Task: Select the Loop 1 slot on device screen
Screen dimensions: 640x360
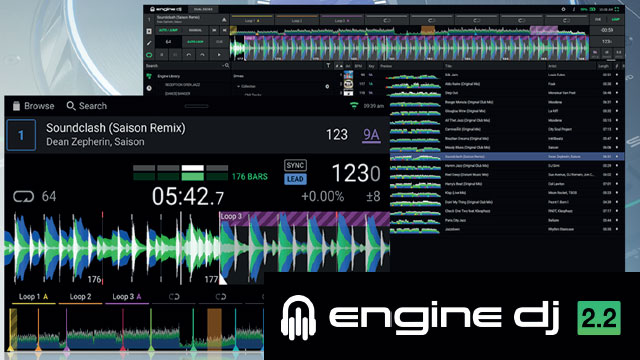Action: coord(33,297)
